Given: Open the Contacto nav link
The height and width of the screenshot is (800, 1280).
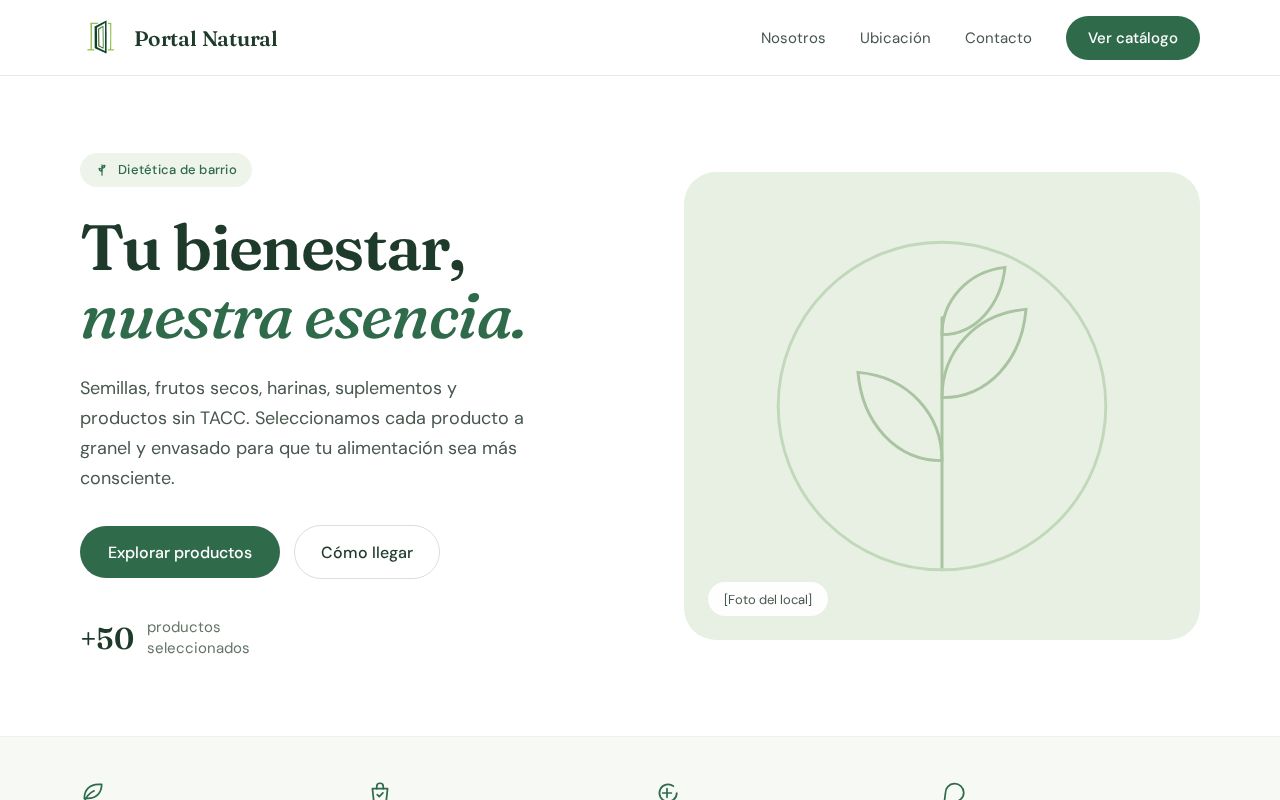Looking at the screenshot, I should point(998,38).
